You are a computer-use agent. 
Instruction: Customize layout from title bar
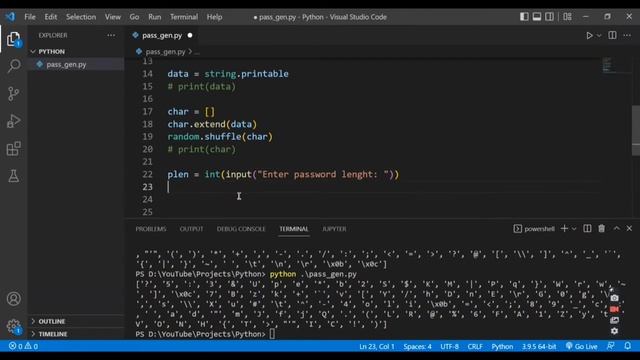(x=567, y=17)
